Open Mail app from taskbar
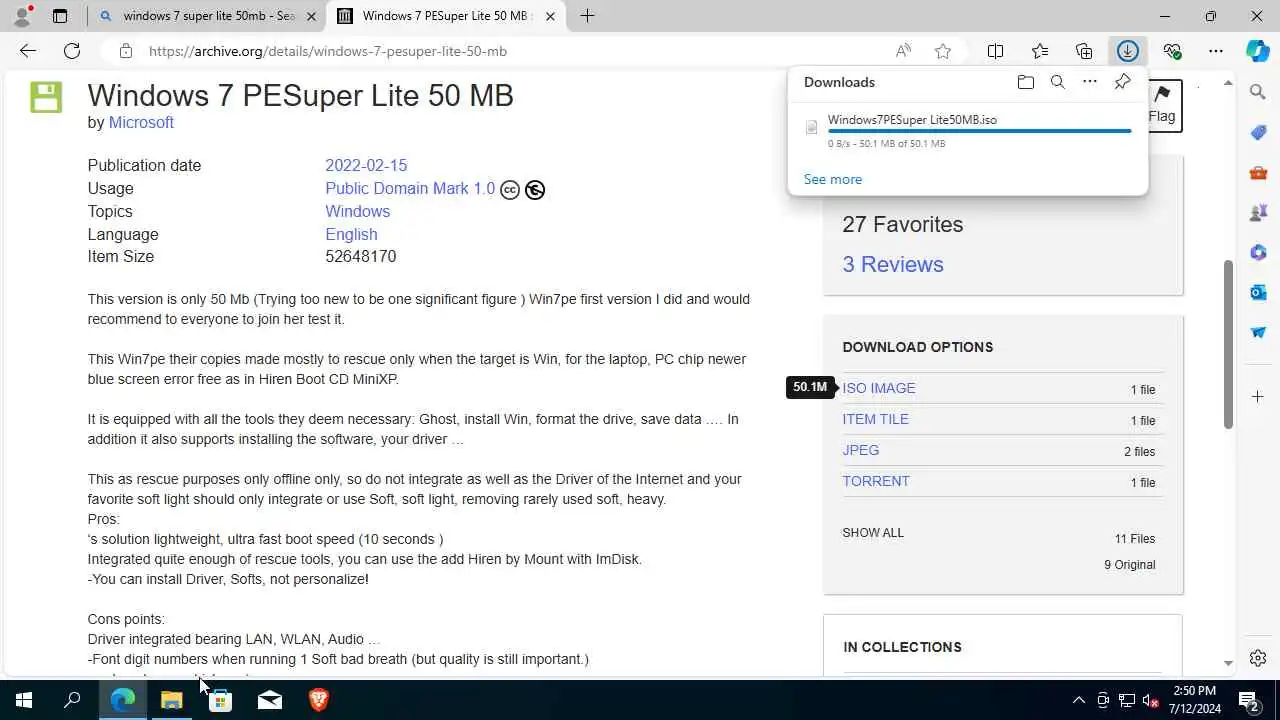 pos(270,700)
